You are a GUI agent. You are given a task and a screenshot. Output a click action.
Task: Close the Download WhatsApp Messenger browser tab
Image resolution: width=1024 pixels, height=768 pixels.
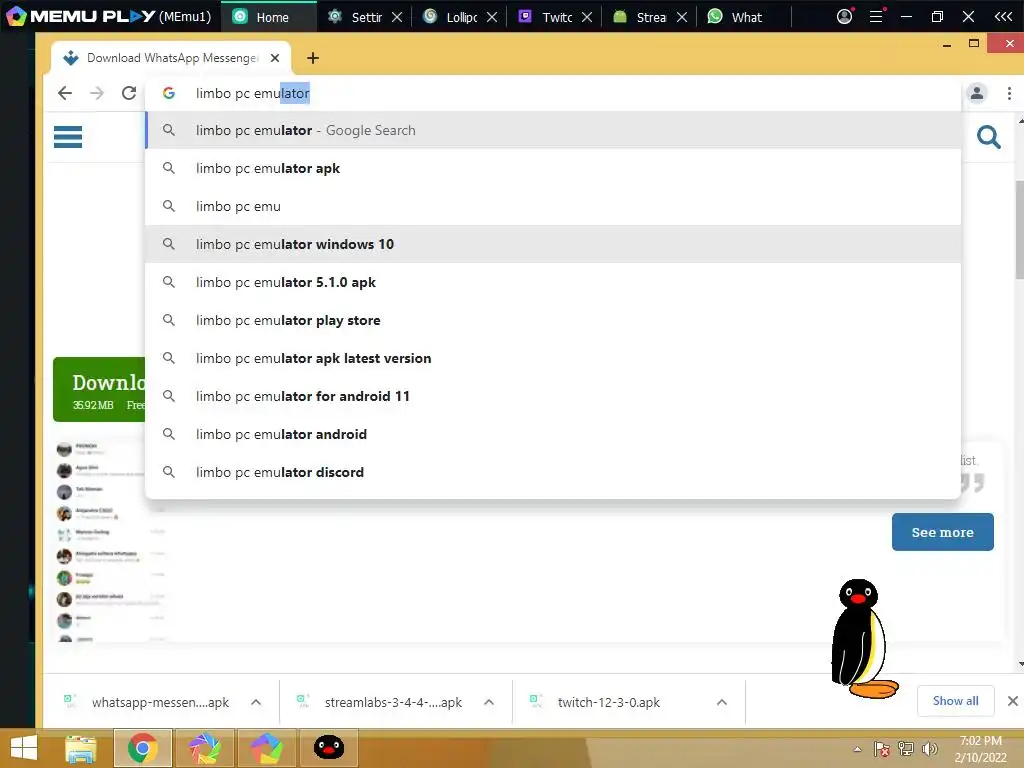(275, 58)
